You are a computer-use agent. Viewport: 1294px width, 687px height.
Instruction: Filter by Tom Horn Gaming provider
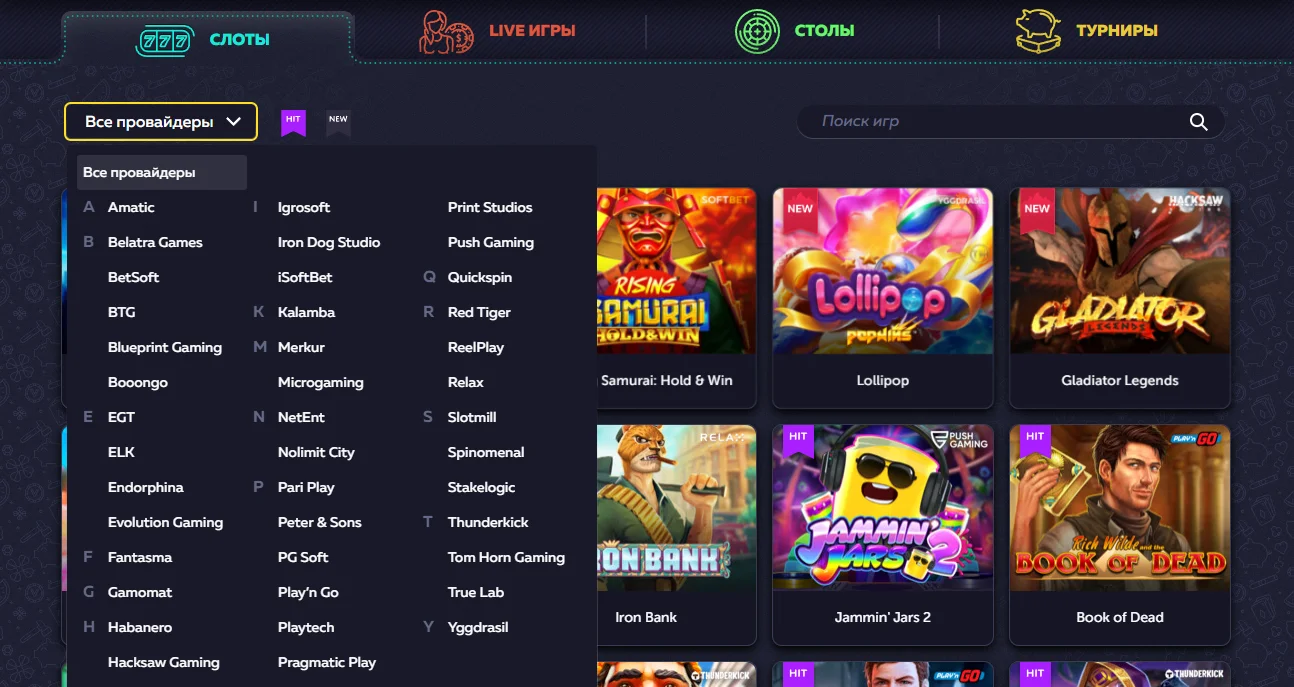pyautogui.click(x=506, y=557)
